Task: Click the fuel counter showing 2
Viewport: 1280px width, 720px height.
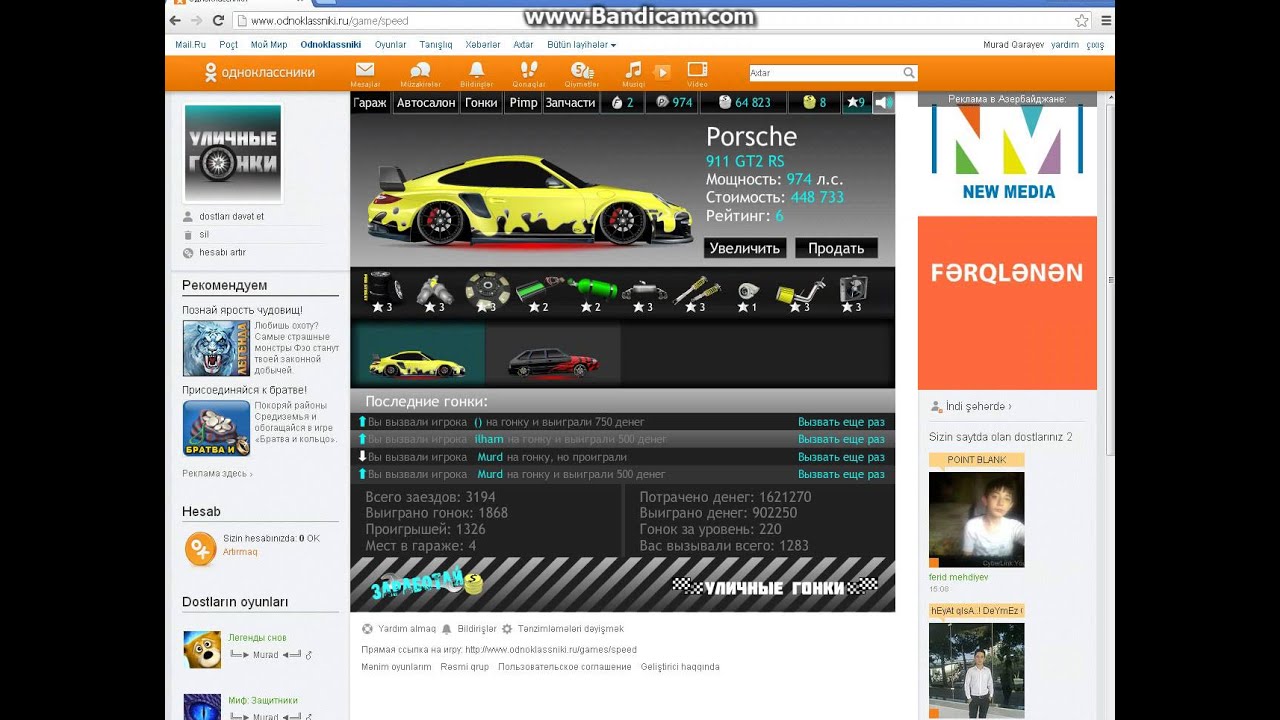Action: coord(622,102)
